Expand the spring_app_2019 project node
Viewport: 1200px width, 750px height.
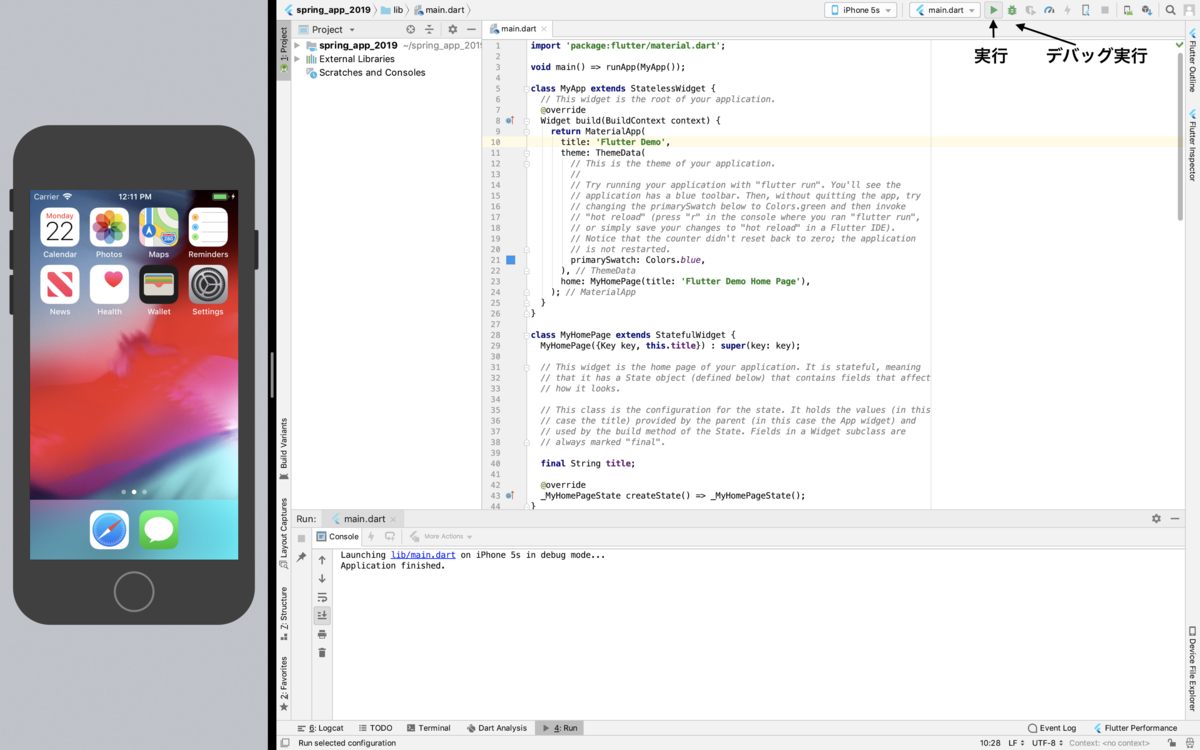(298, 46)
